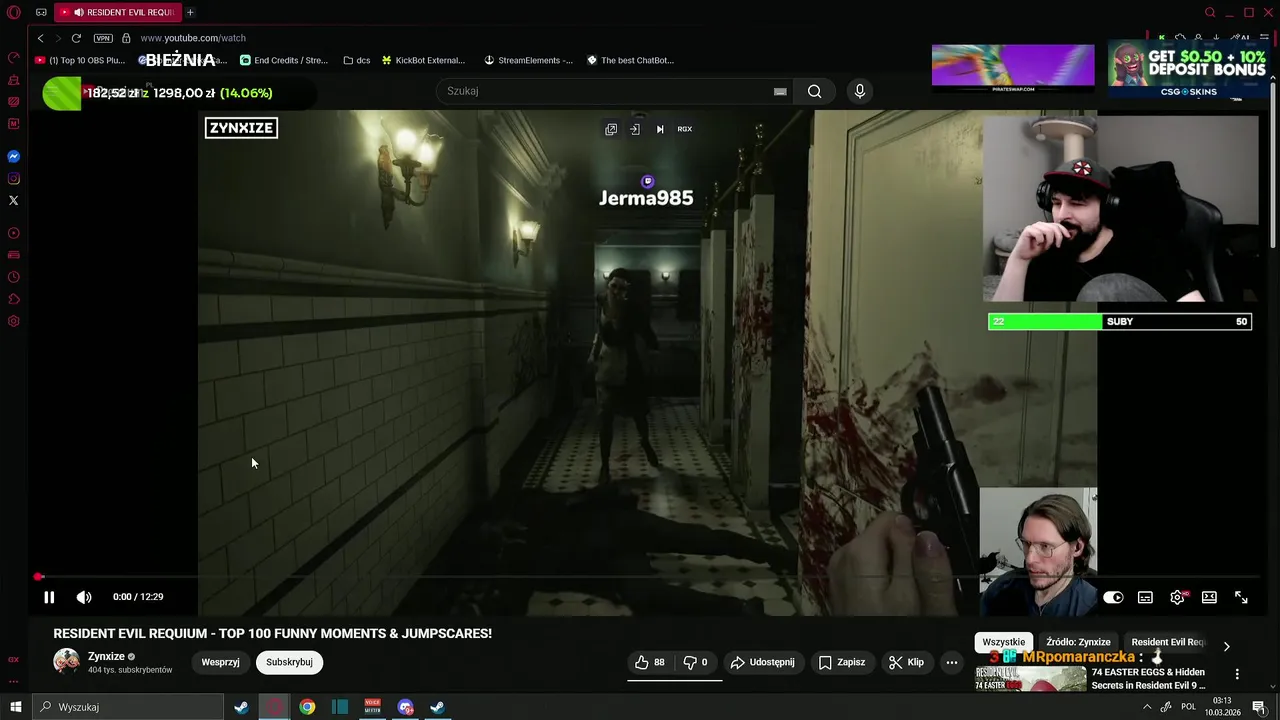Open the on-screen keyboard in search
1280x720 pixels.
(x=780, y=91)
